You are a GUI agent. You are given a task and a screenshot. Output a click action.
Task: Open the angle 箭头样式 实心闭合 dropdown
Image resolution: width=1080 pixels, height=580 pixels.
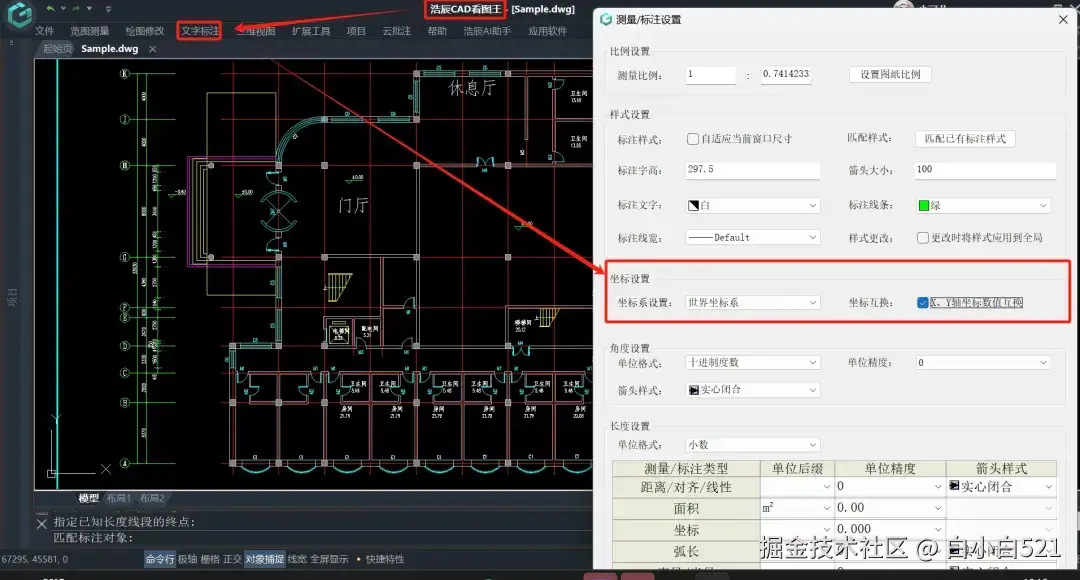pyautogui.click(x=753, y=390)
